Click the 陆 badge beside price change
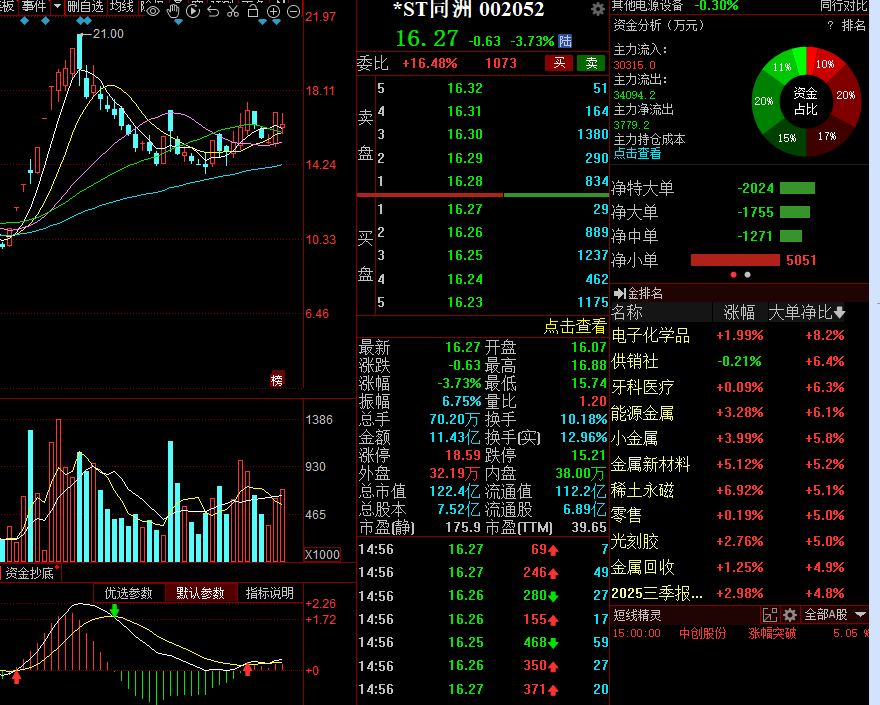This screenshot has height=705, width=880. (565, 41)
